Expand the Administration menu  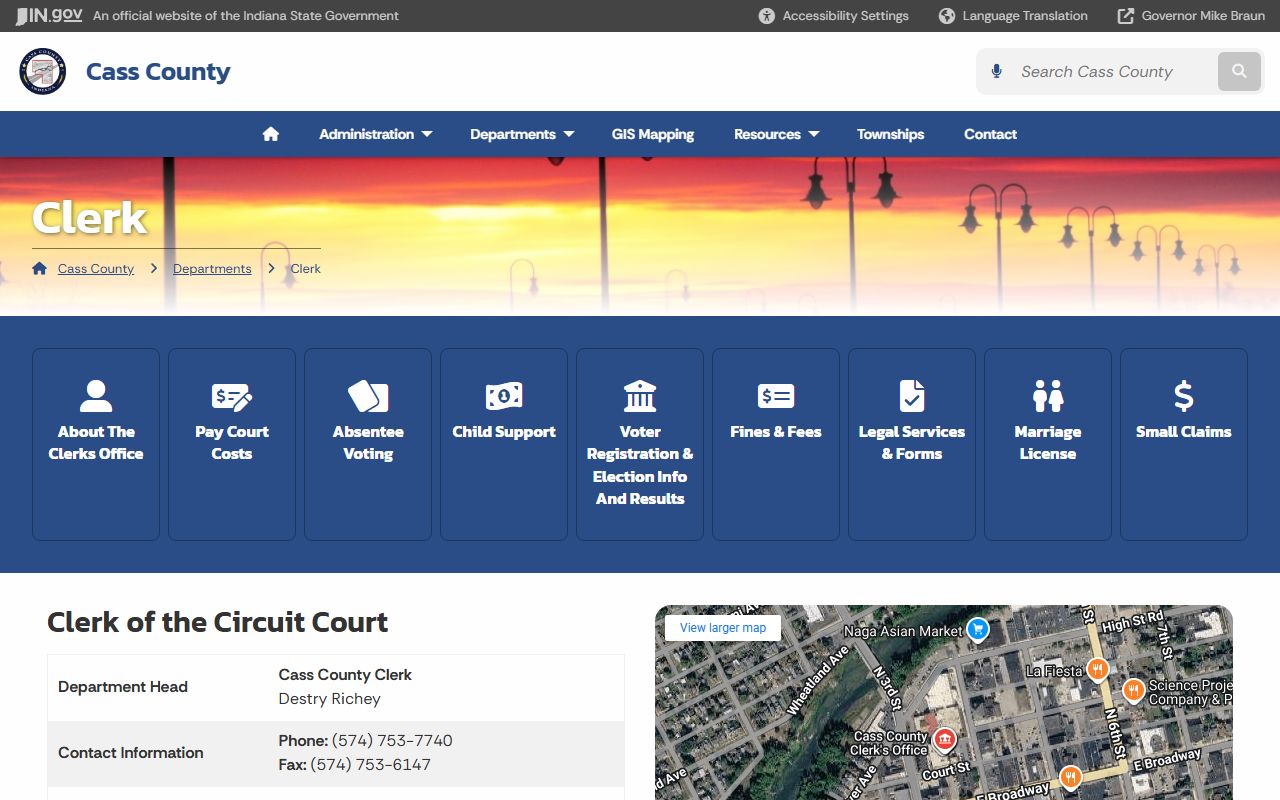click(376, 134)
